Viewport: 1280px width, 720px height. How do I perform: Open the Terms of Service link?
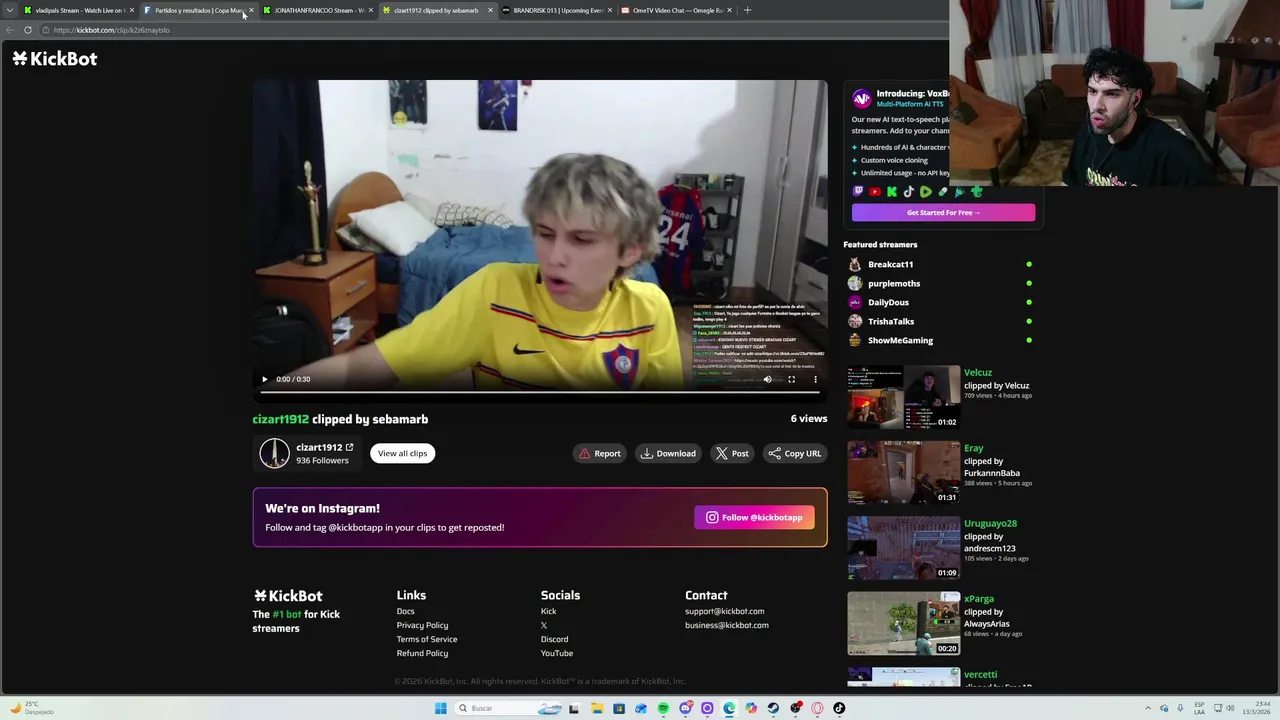click(427, 639)
